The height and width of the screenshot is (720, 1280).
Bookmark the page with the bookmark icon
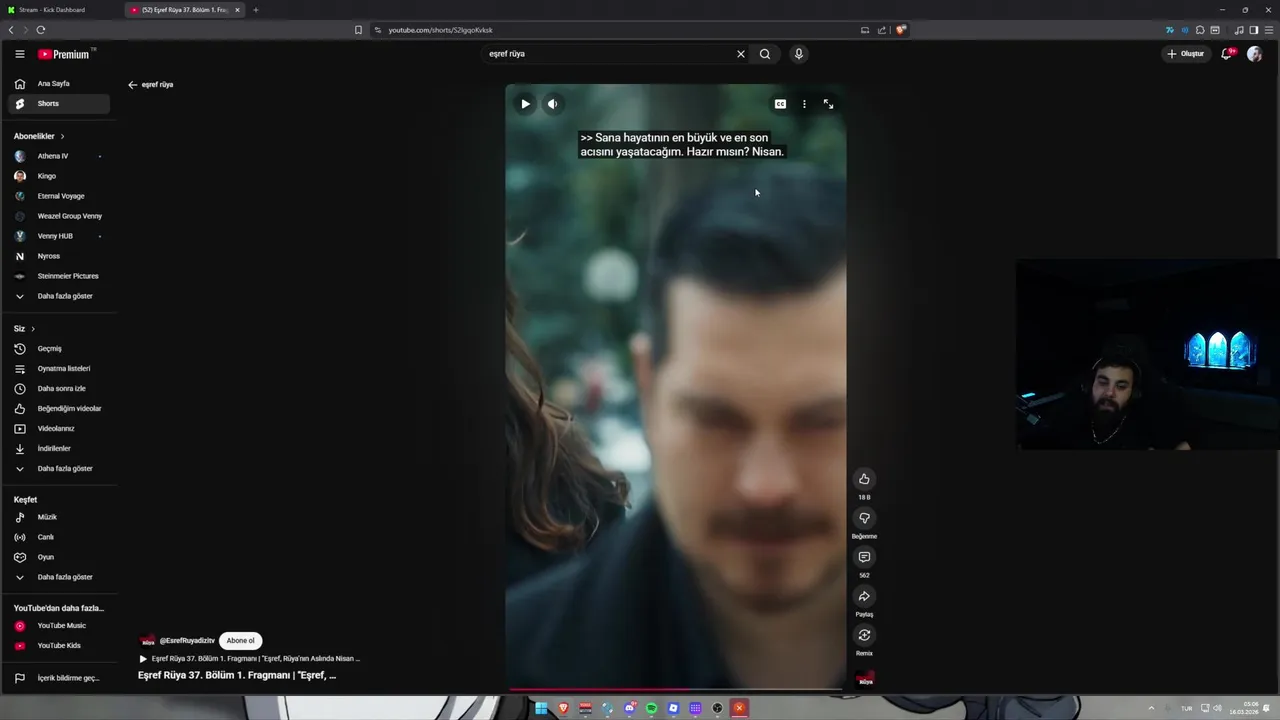[x=358, y=30]
